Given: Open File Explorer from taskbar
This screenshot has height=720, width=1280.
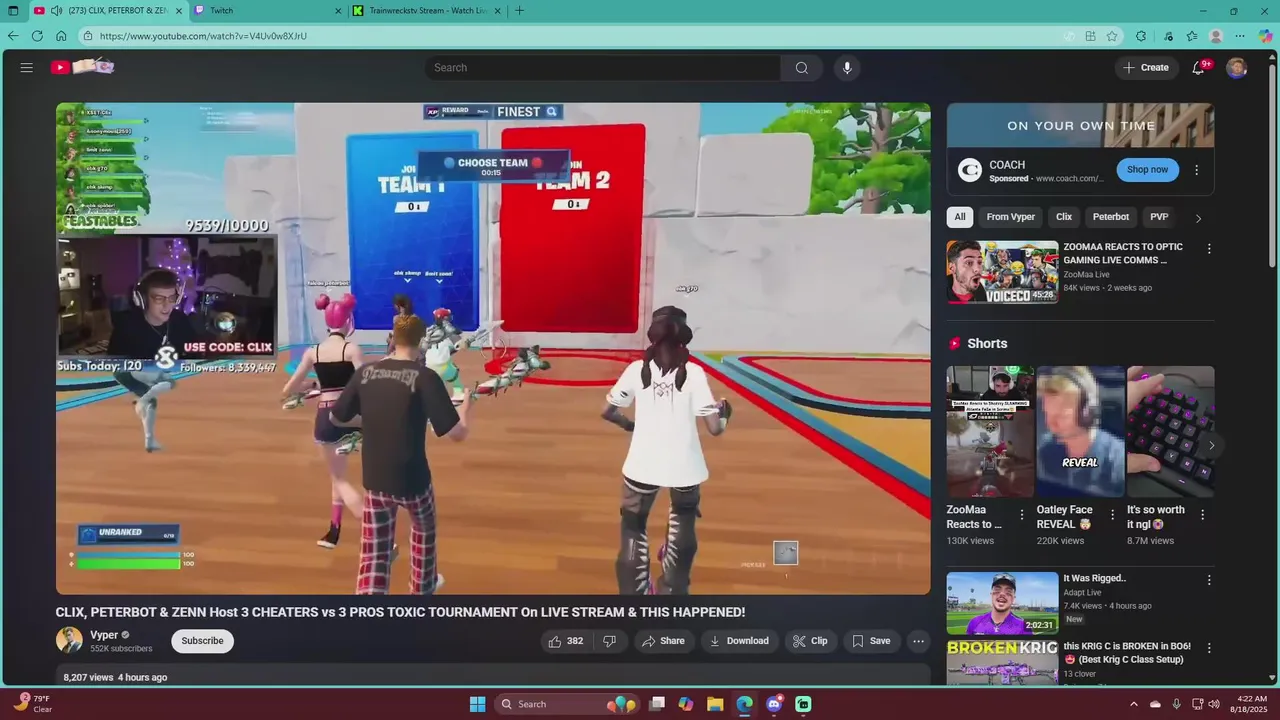Looking at the screenshot, I should click(715, 704).
